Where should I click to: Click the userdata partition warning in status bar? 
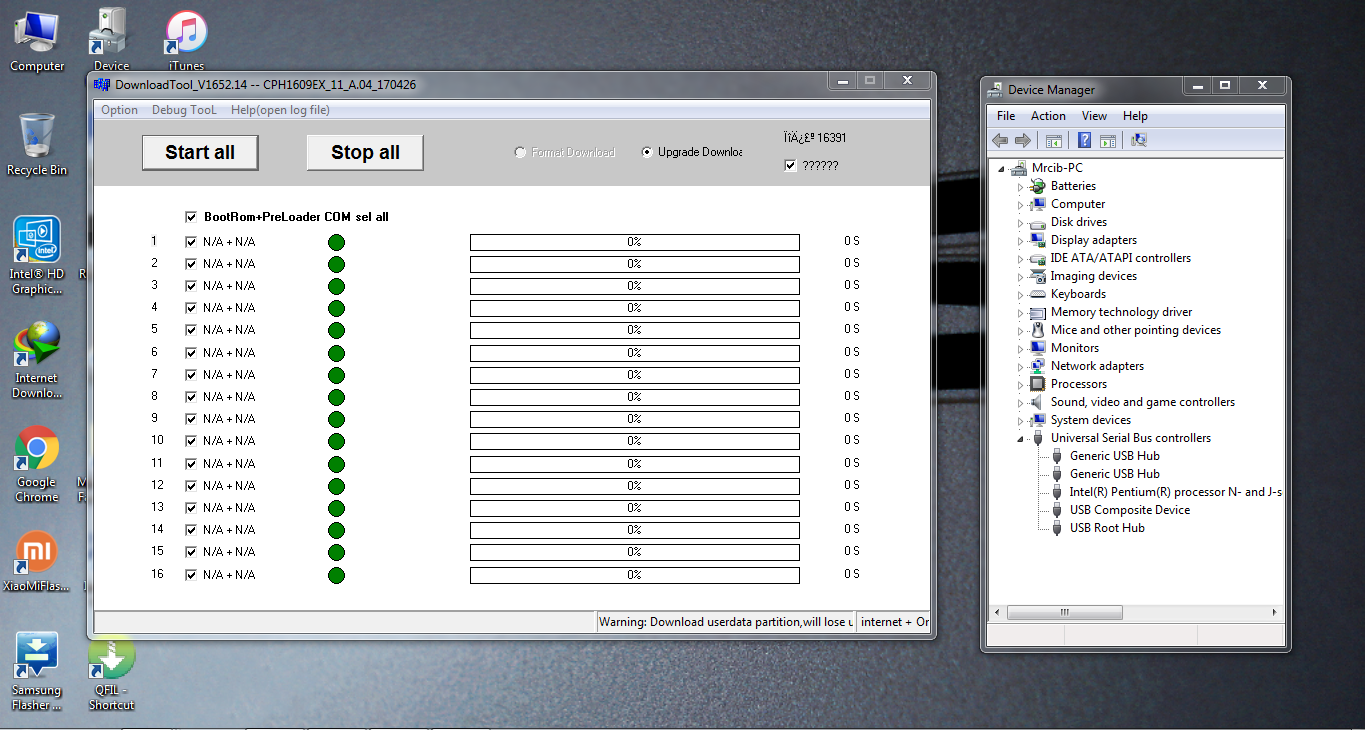(x=726, y=622)
